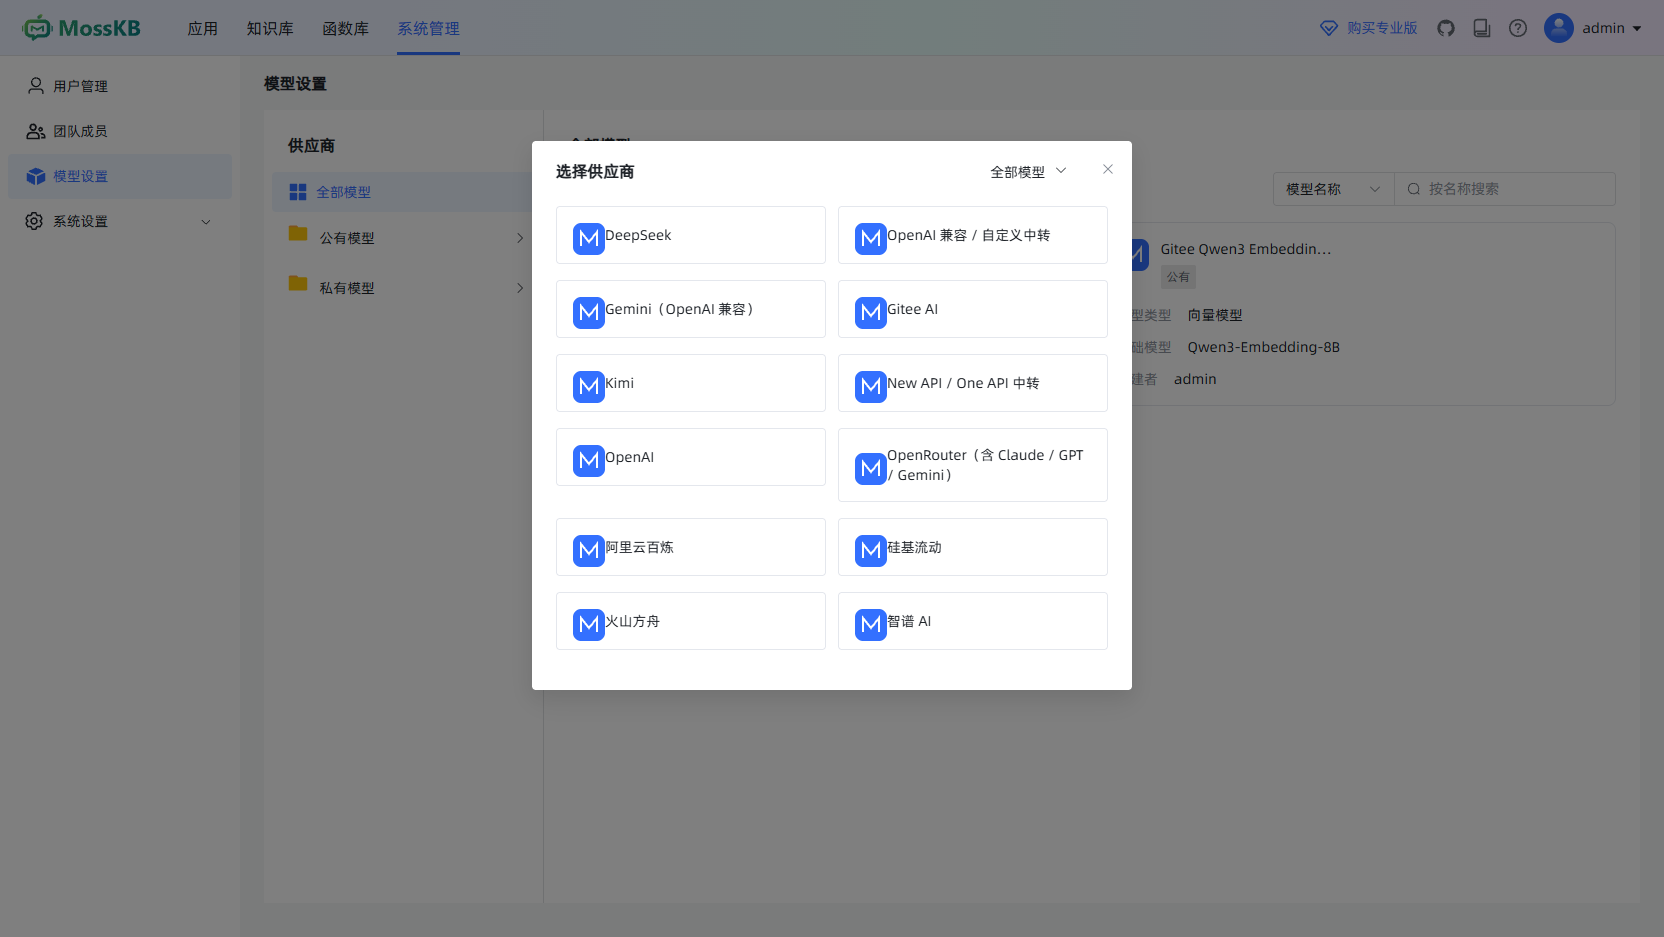
Task: Click the 火山方舟 provider icon
Action: click(x=589, y=624)
